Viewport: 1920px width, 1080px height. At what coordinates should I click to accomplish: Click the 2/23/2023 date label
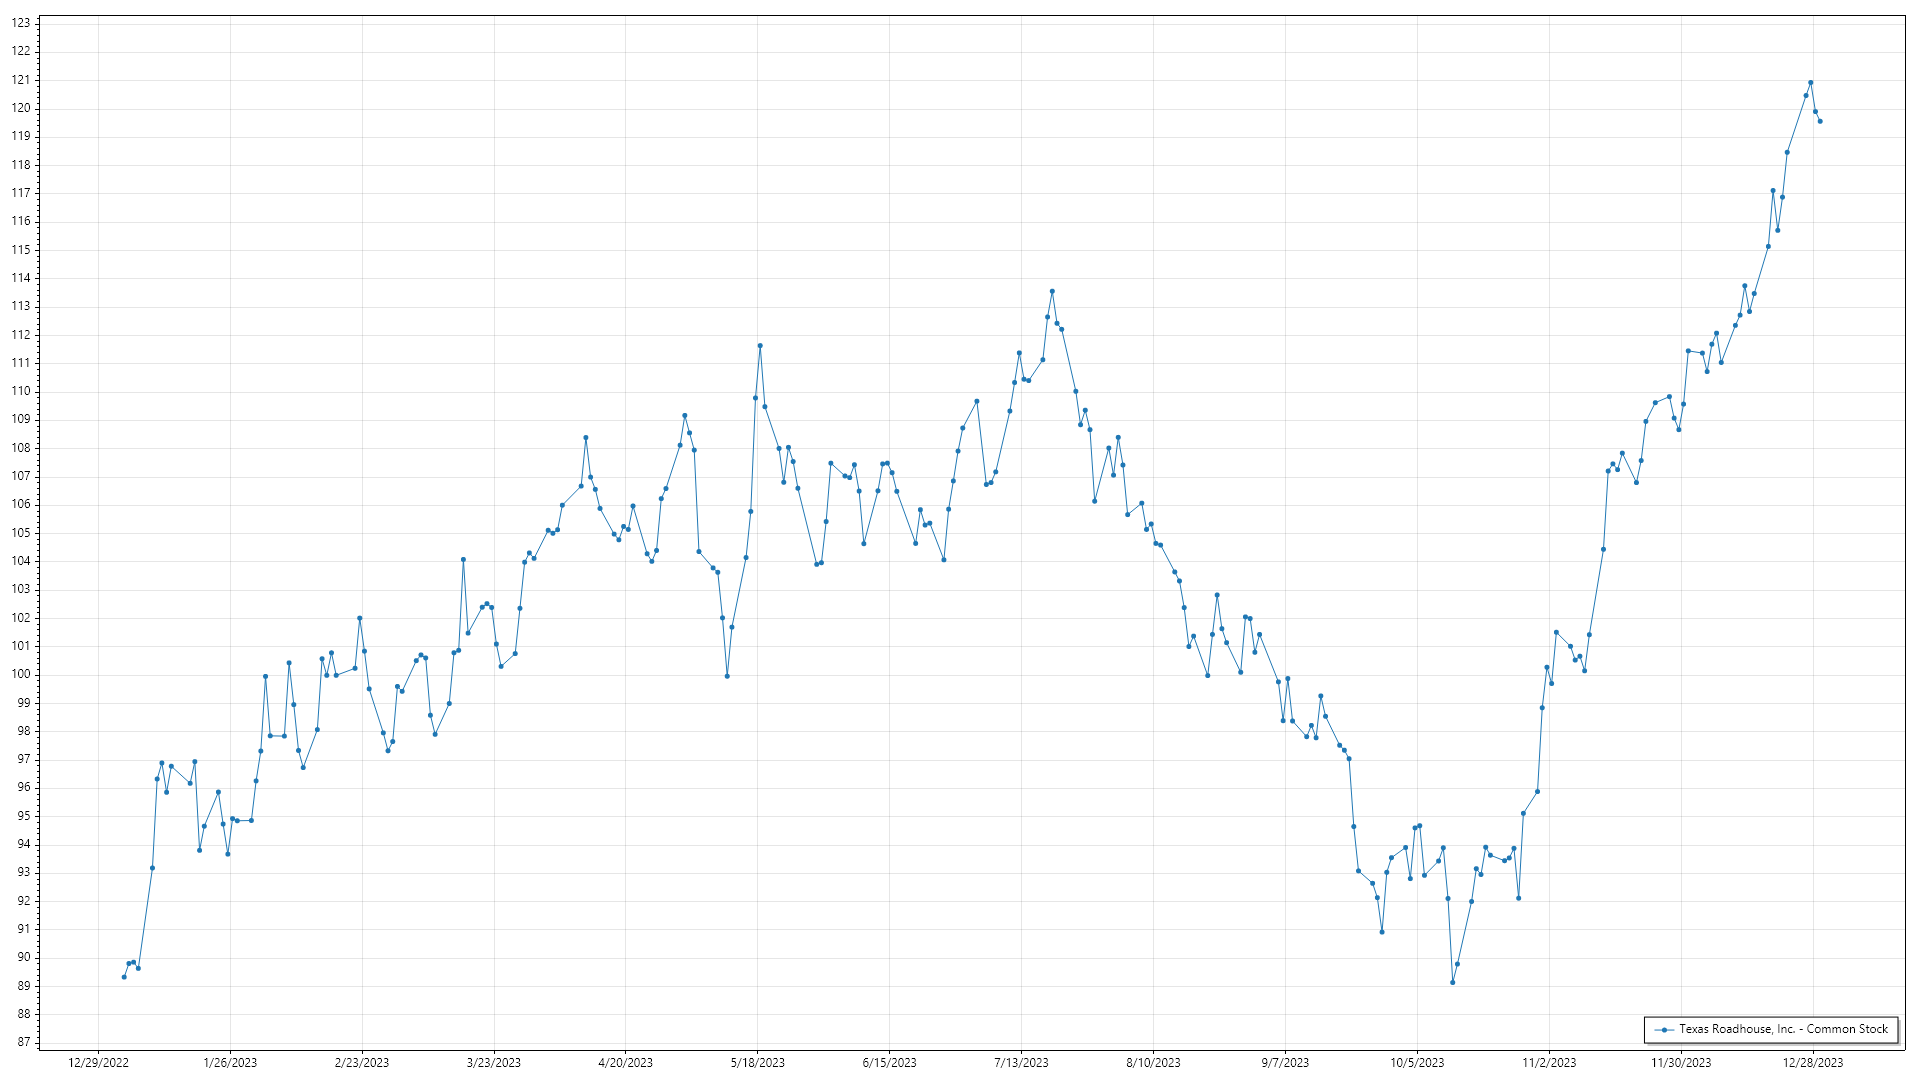362,1063
